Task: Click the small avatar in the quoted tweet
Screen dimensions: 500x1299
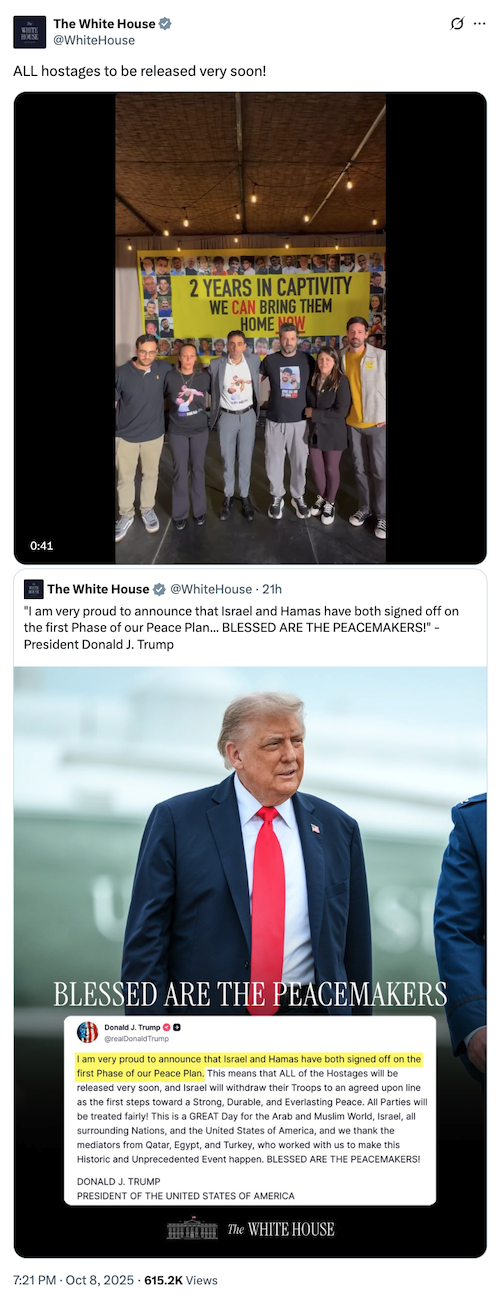Action: [x=33, y=589]
